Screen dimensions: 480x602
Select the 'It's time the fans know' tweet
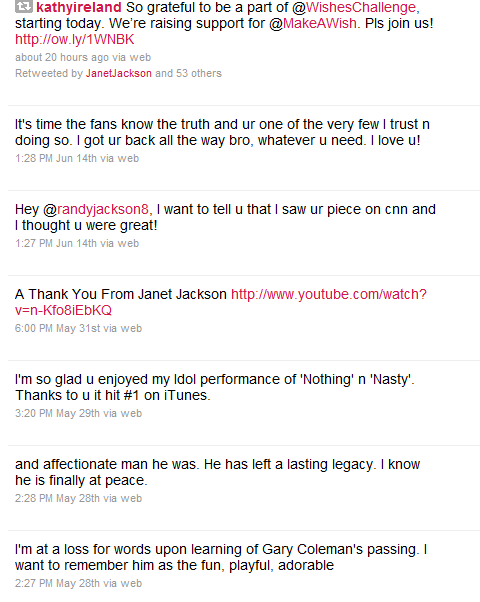(x=222, y=132)
